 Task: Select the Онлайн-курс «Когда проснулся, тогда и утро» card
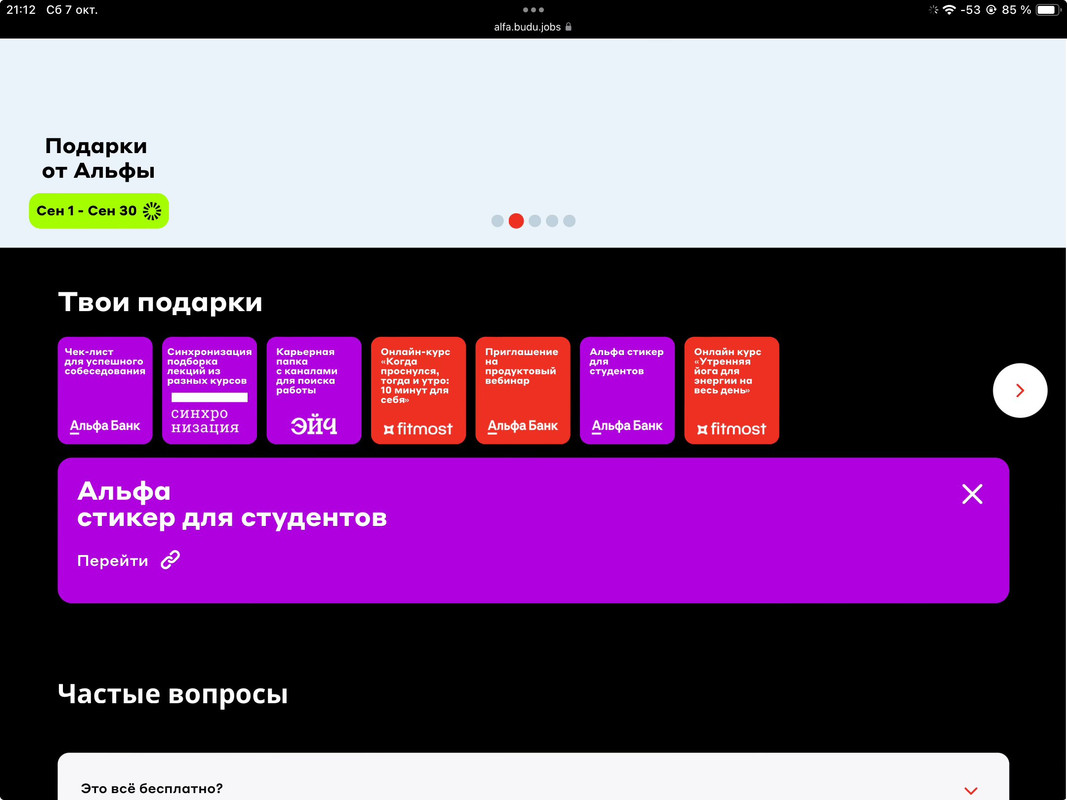pos(418,390)
